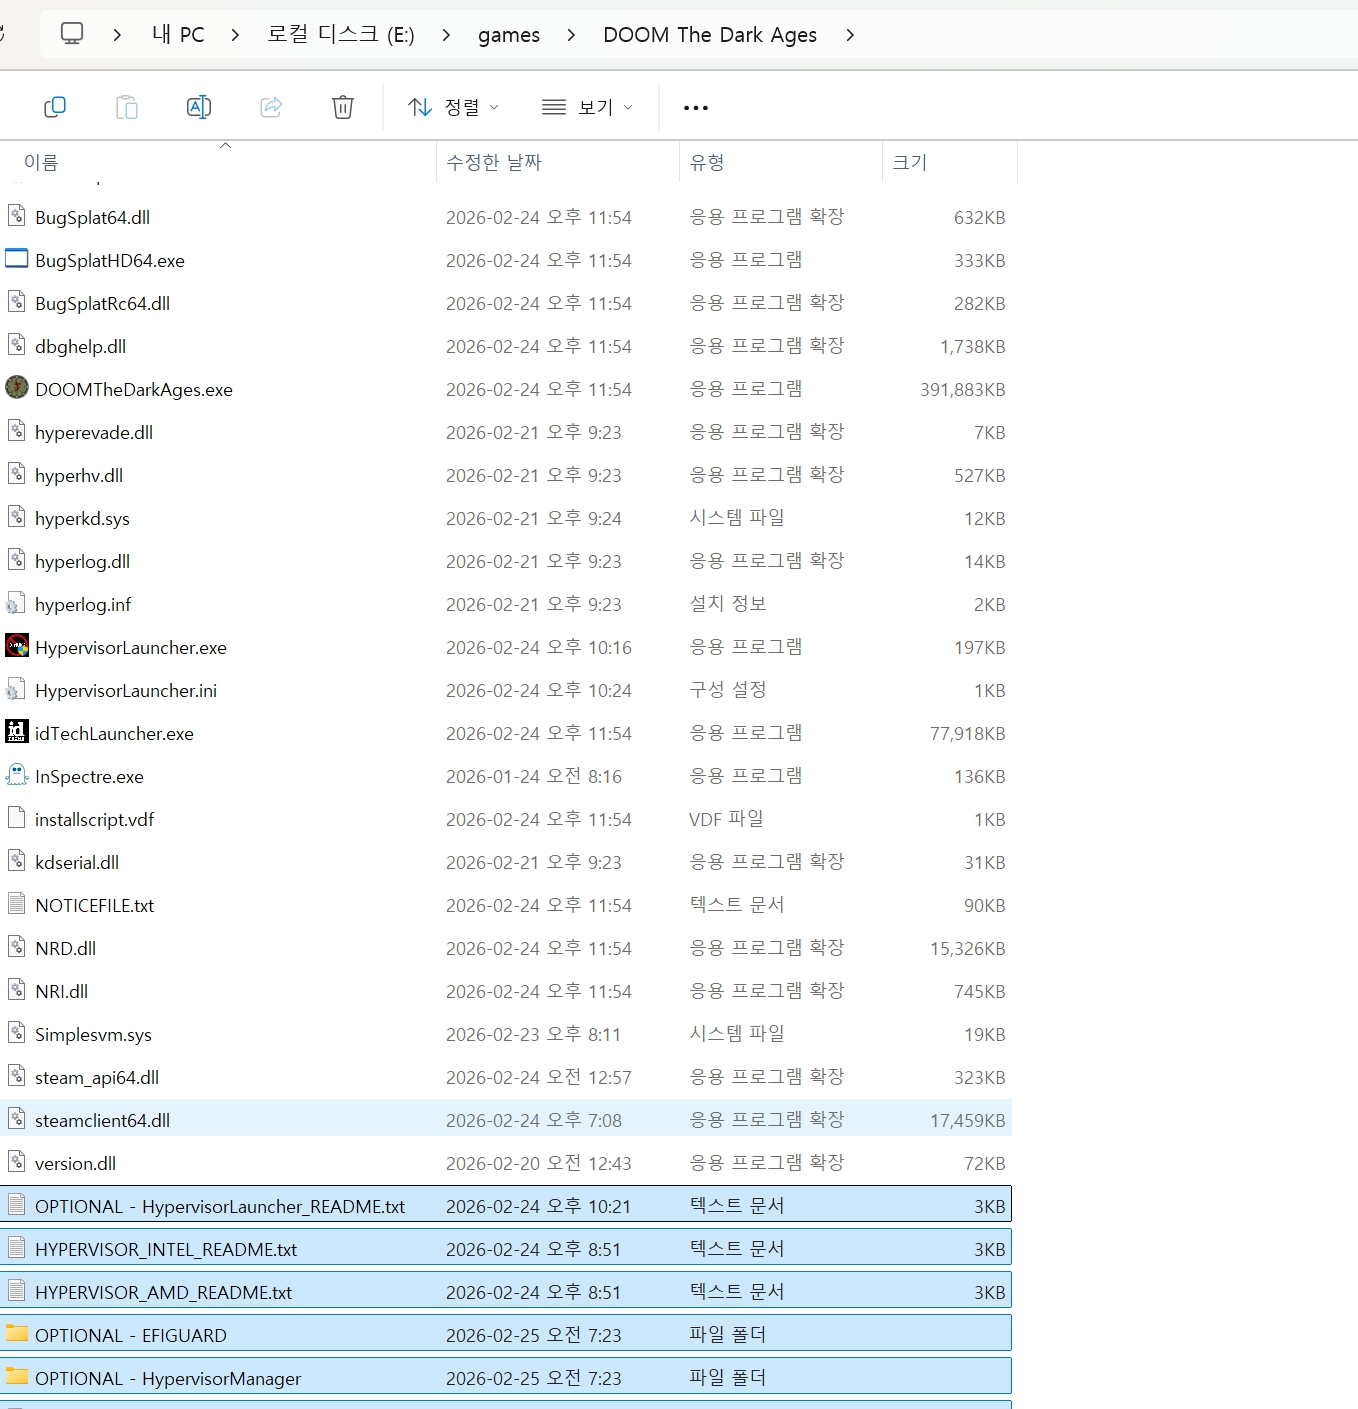Screen dimensions: 1358x1409
Task: Open the three-dot more options menu
Action: [696, 108]
